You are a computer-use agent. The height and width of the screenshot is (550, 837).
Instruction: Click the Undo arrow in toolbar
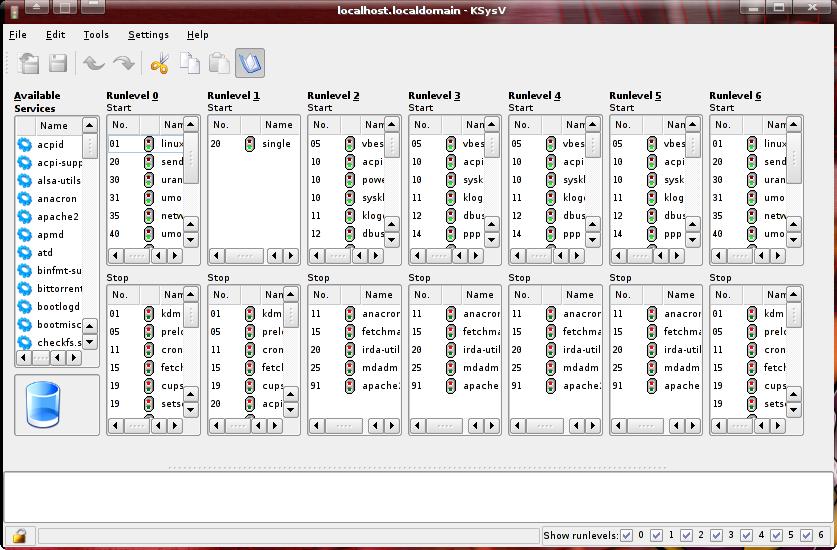pos(94,64)
